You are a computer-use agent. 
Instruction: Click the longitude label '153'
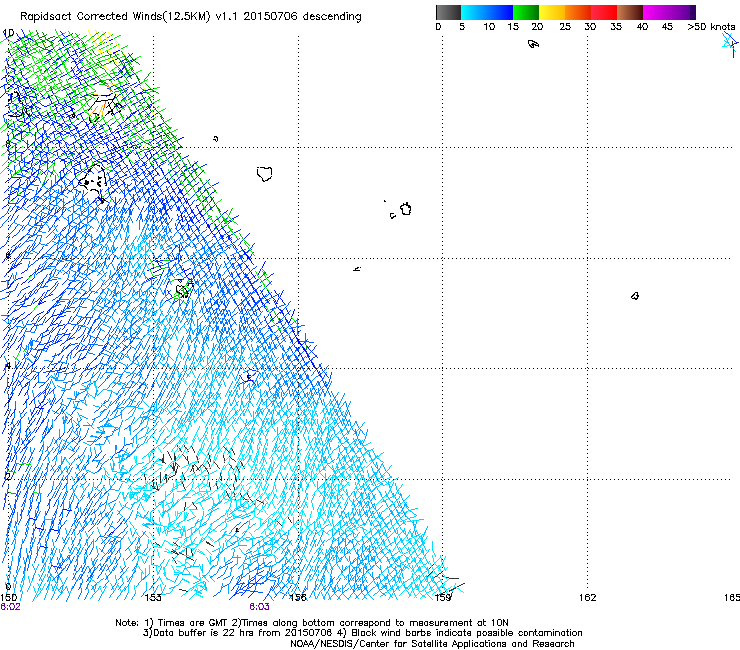pyautogui.click(x=153, y=598)
